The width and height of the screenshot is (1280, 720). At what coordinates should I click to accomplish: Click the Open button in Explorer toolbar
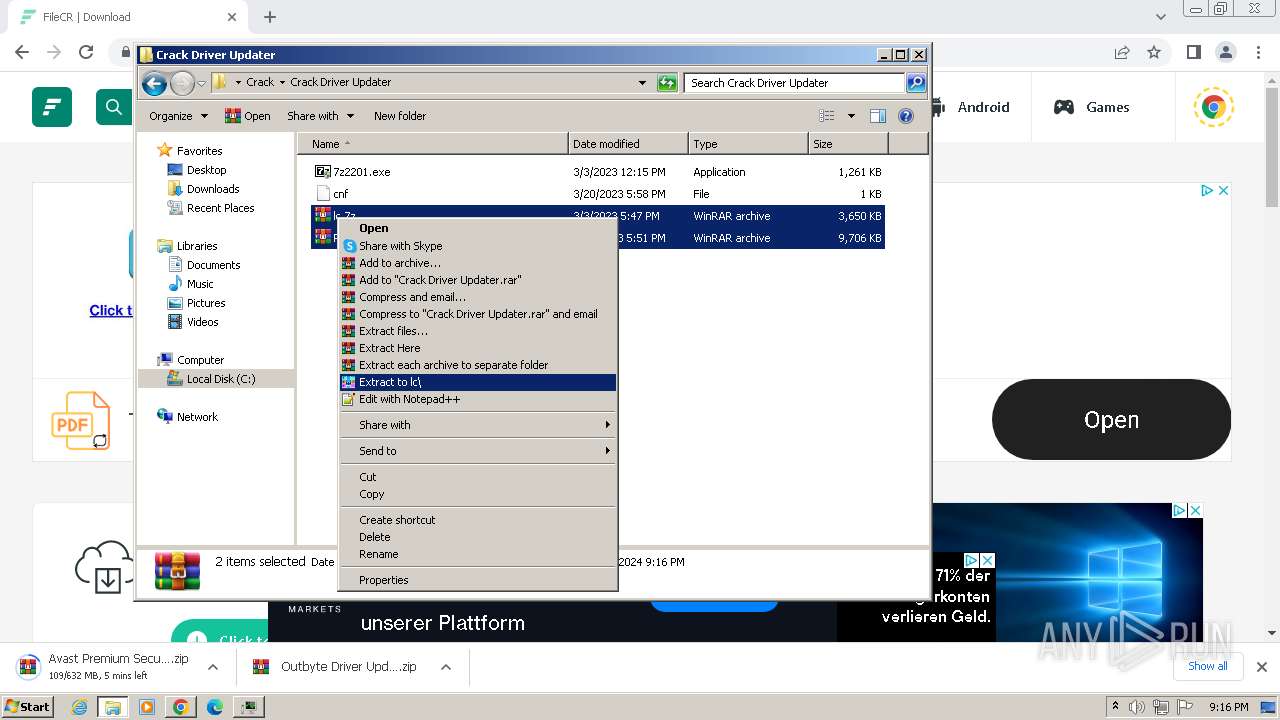pyautogui.click(x=247, y=116)
